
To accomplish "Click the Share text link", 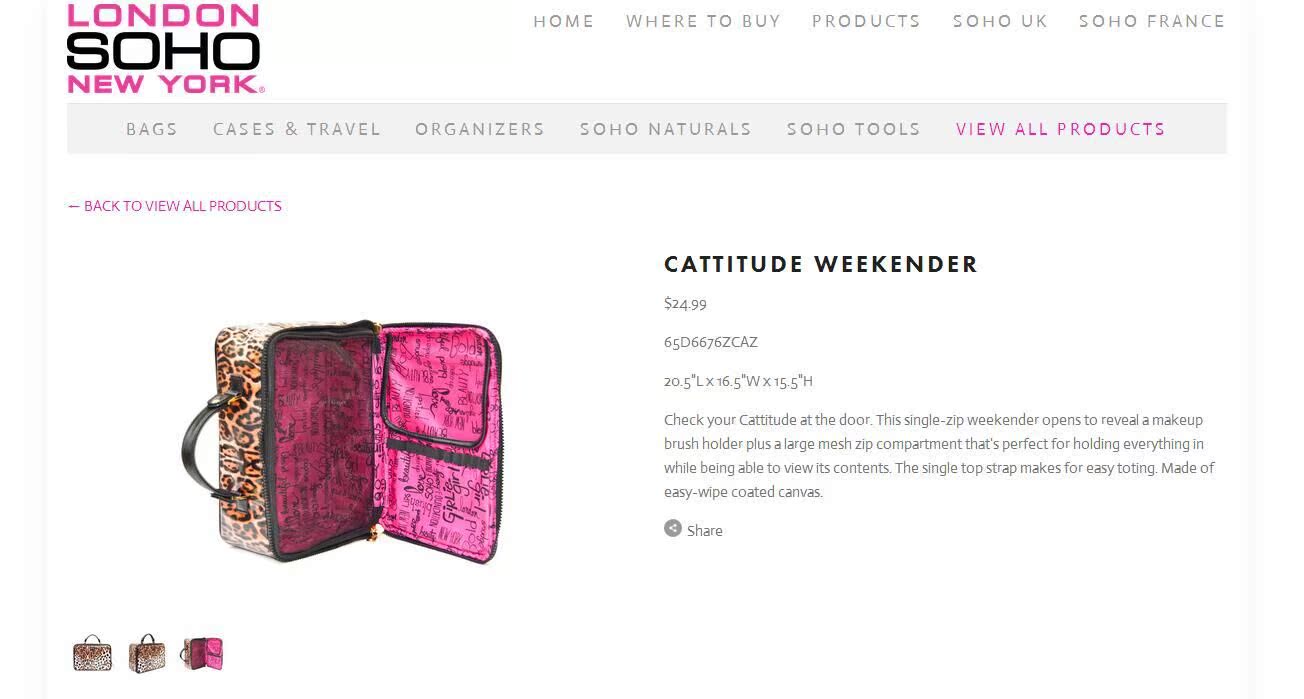I will (704, 531).
